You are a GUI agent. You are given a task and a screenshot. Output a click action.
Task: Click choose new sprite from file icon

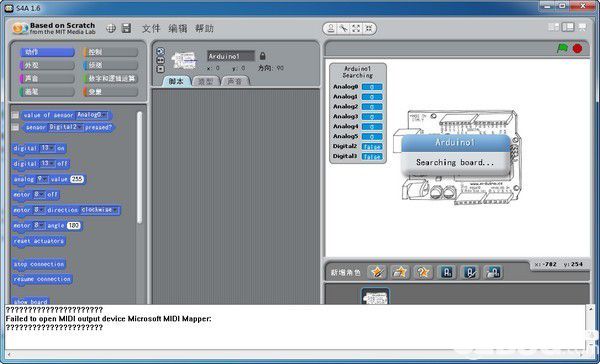click(x=400, y=272)
